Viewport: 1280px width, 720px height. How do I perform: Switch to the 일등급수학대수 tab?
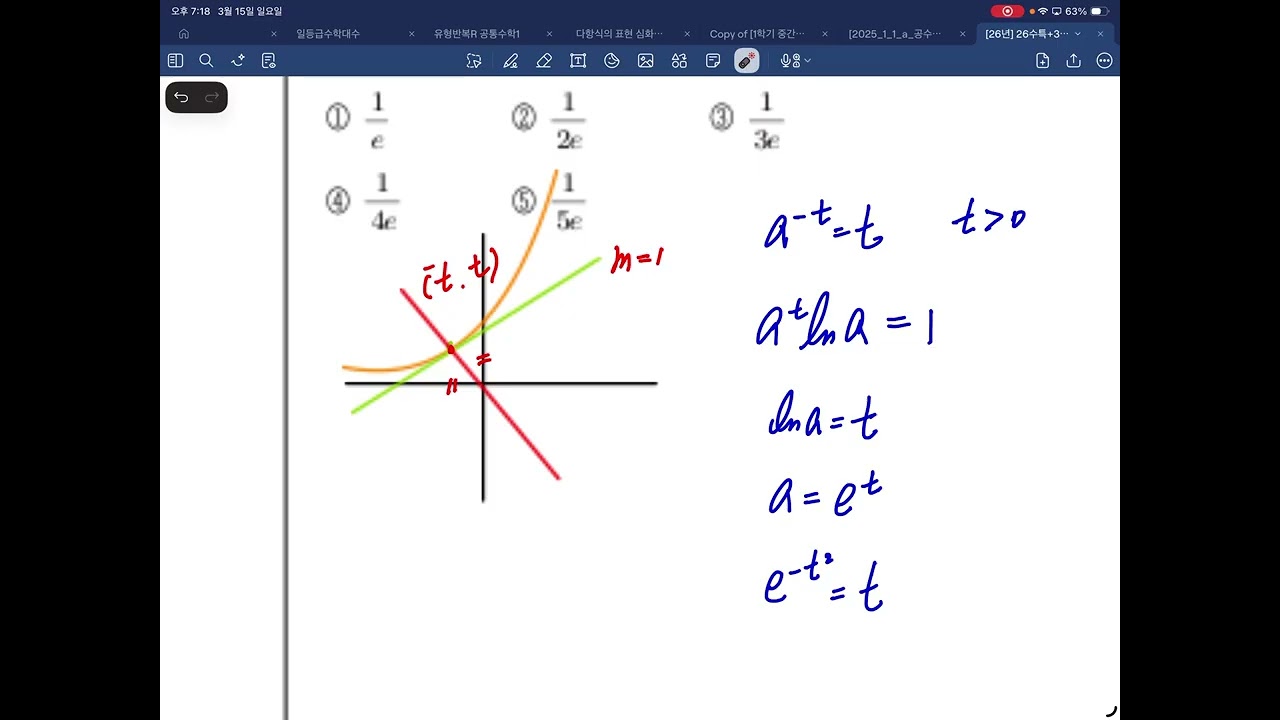328,34
